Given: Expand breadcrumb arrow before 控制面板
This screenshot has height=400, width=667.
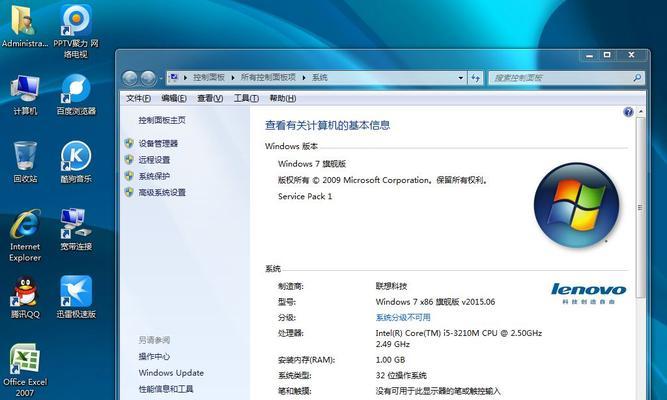Looking at the screenshot, I should [x=185, y=78].
